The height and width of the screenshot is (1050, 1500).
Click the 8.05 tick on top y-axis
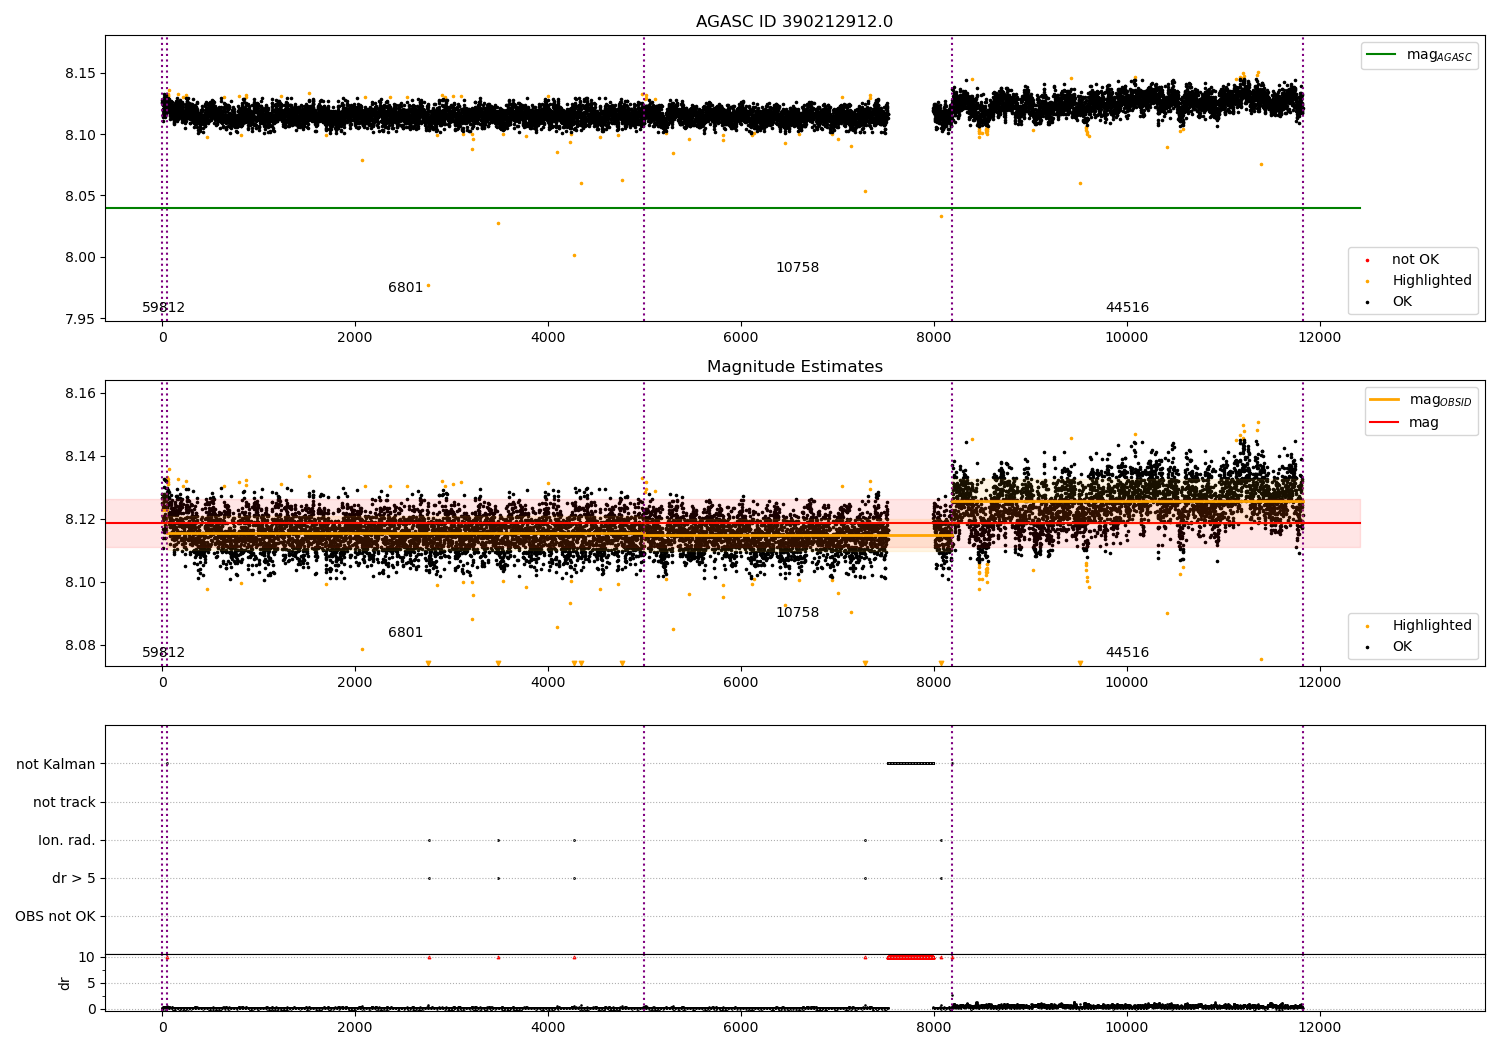coord(82,196)
